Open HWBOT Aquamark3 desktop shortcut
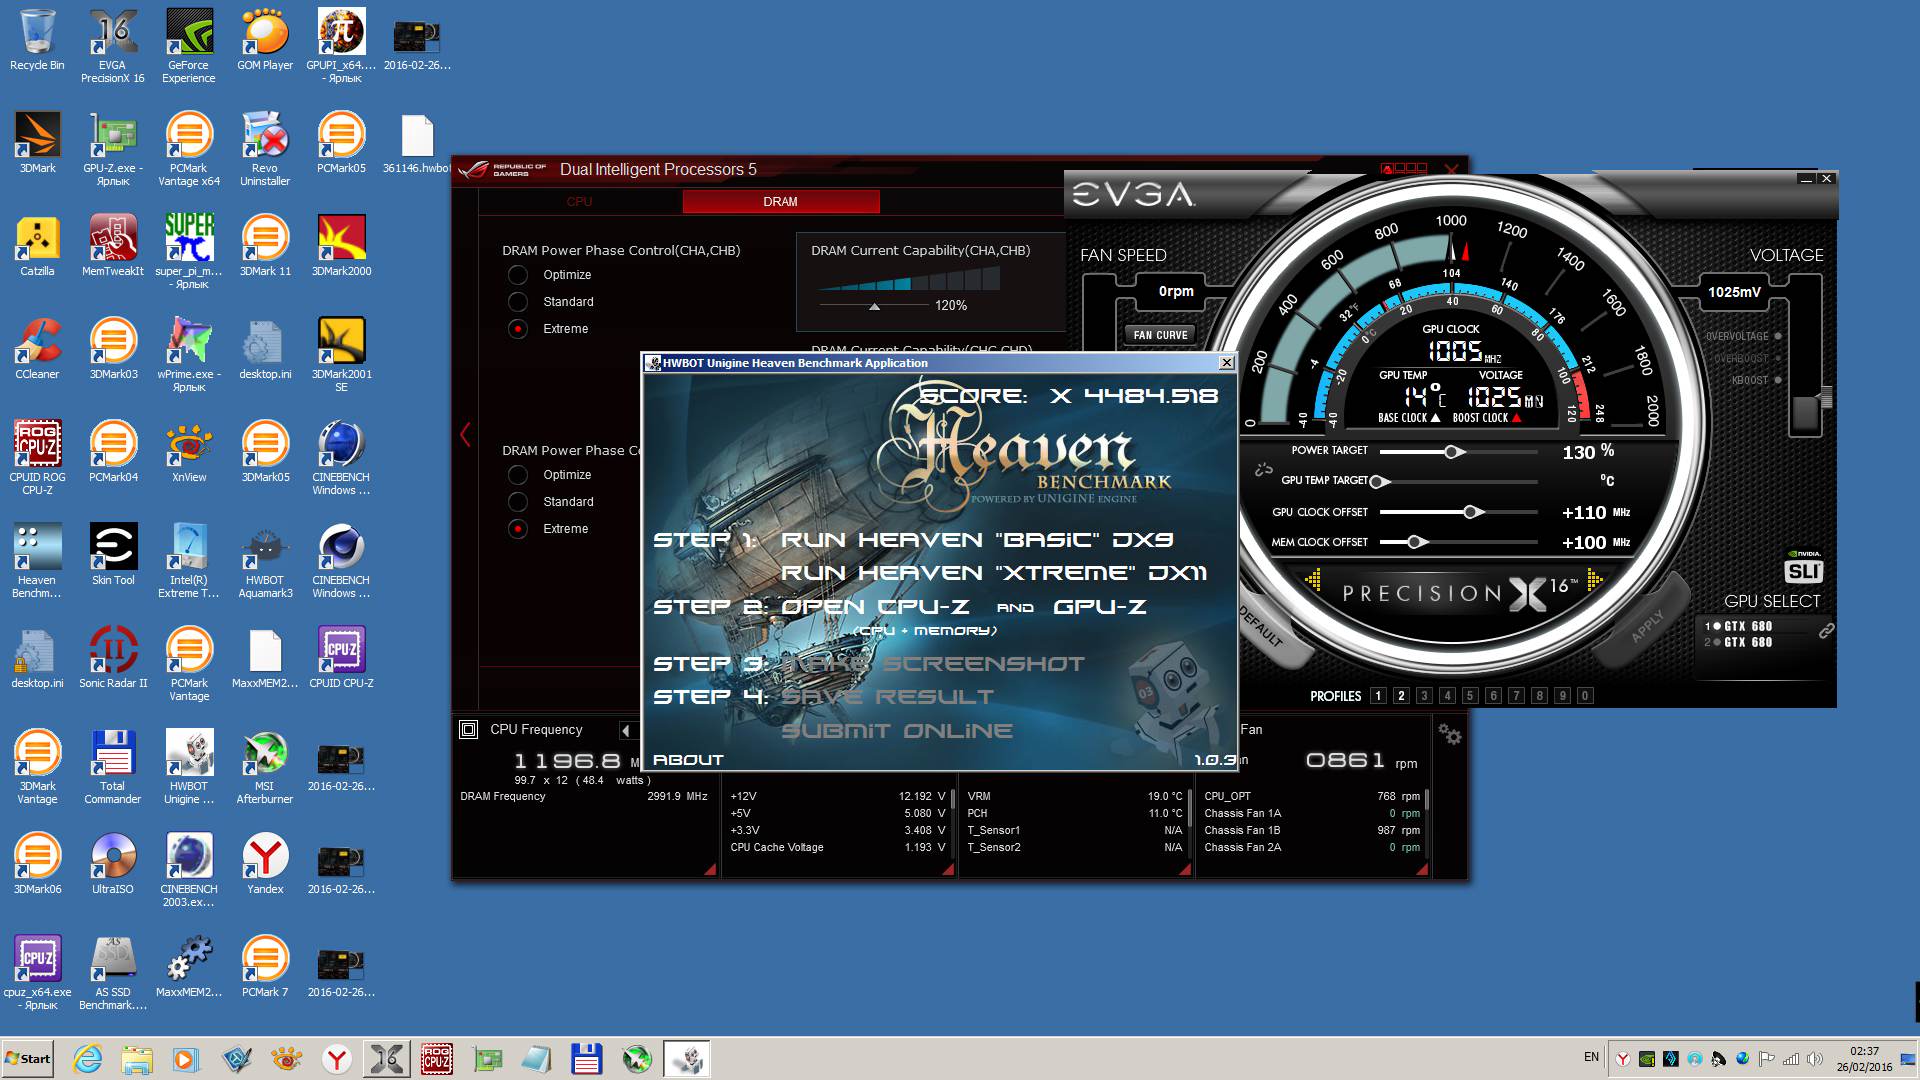Image resolution: width=1920 pixels, height=1080 pixels. (265, 560)
